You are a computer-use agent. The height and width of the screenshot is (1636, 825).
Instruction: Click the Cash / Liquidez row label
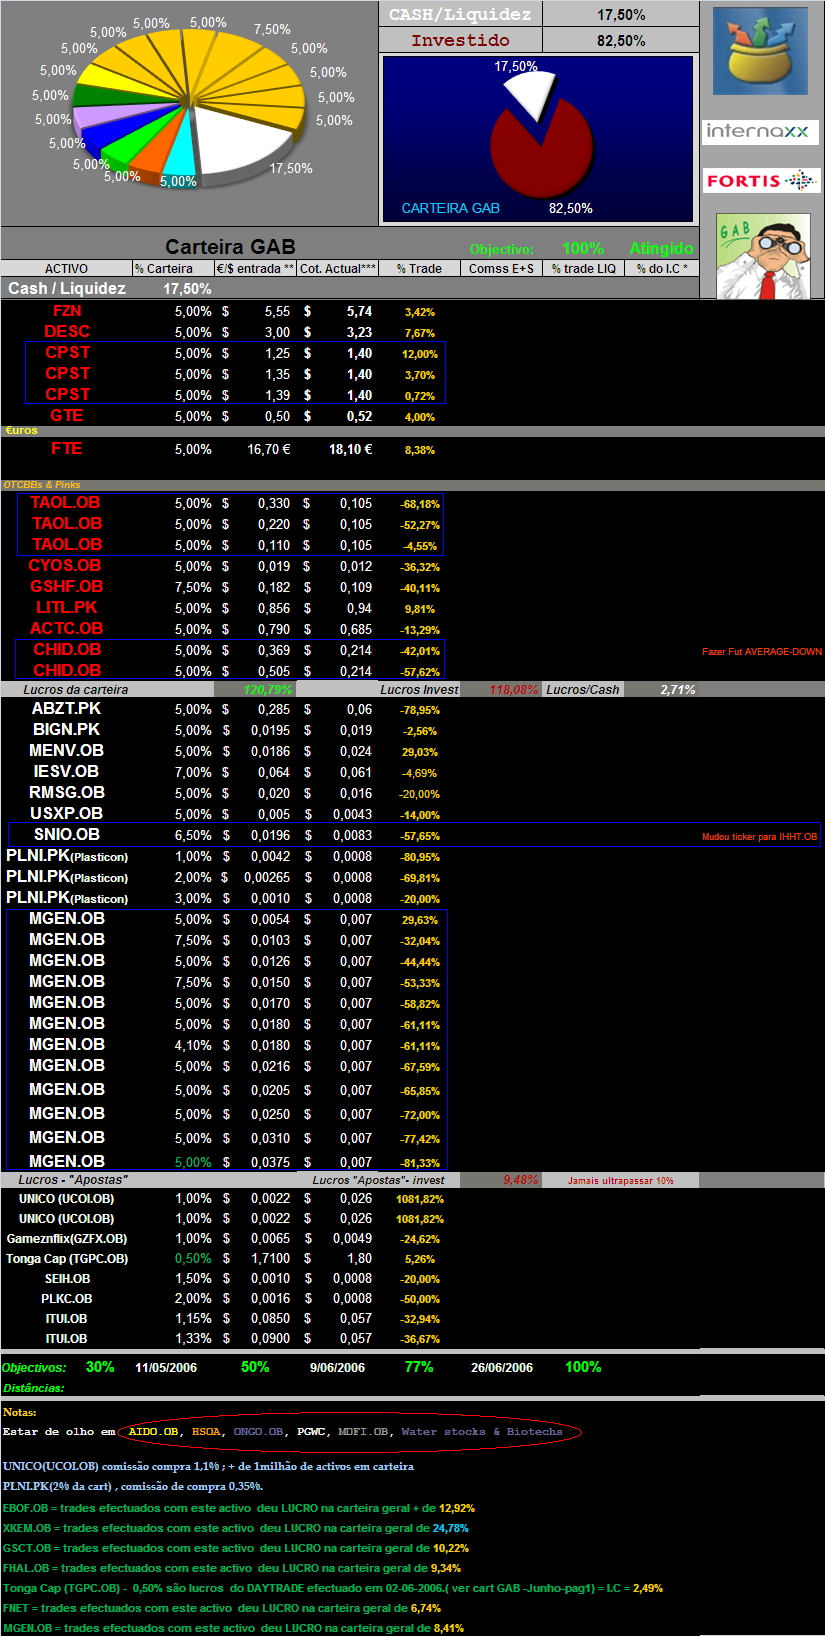tap(67, 288)
